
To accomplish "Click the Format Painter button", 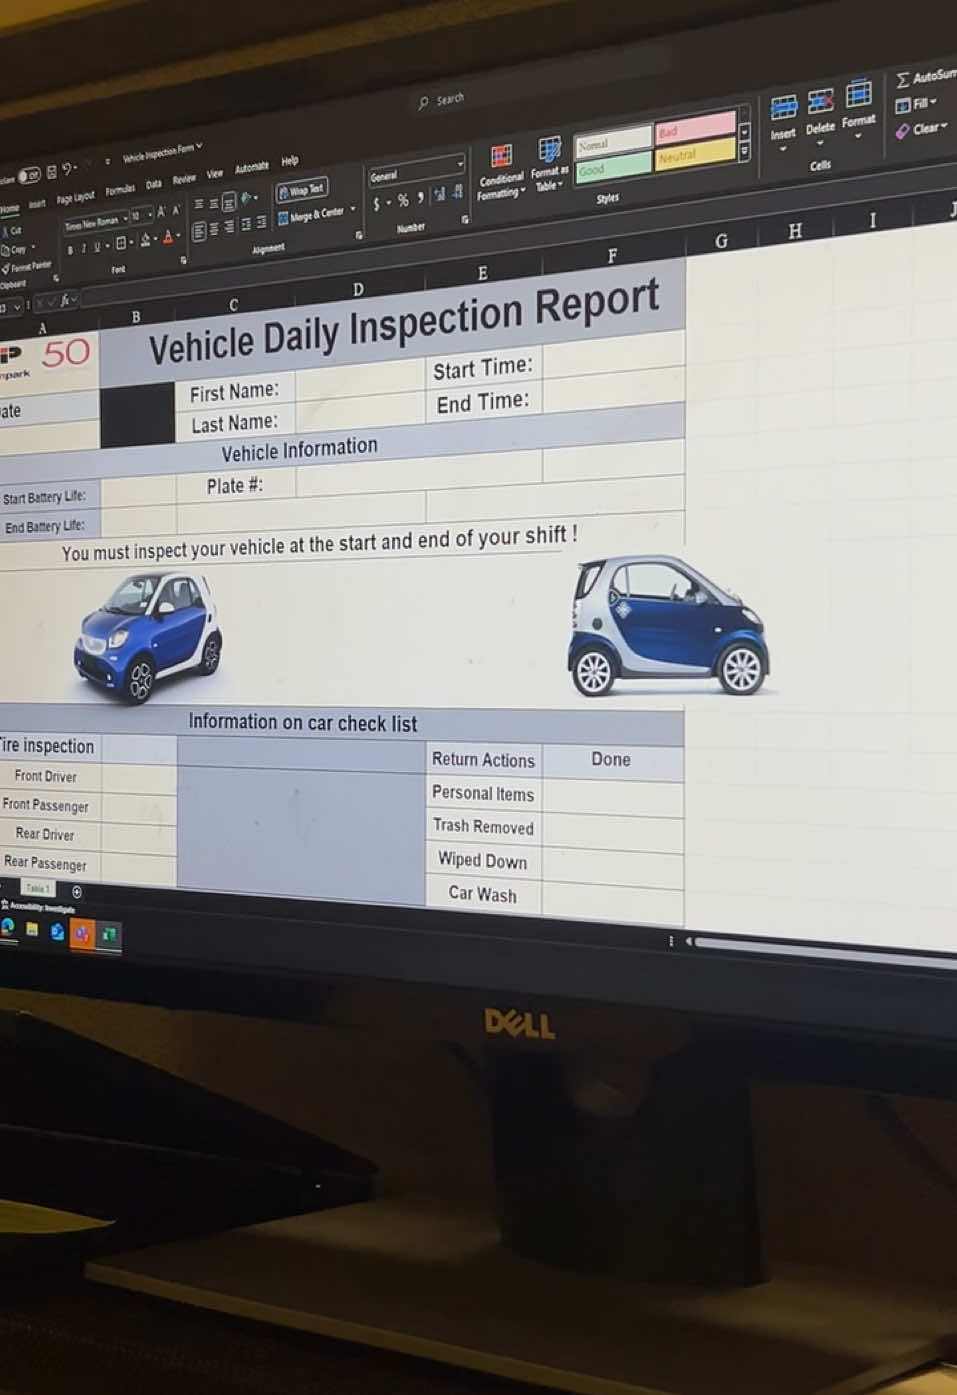I will click(x=26, y=267).
